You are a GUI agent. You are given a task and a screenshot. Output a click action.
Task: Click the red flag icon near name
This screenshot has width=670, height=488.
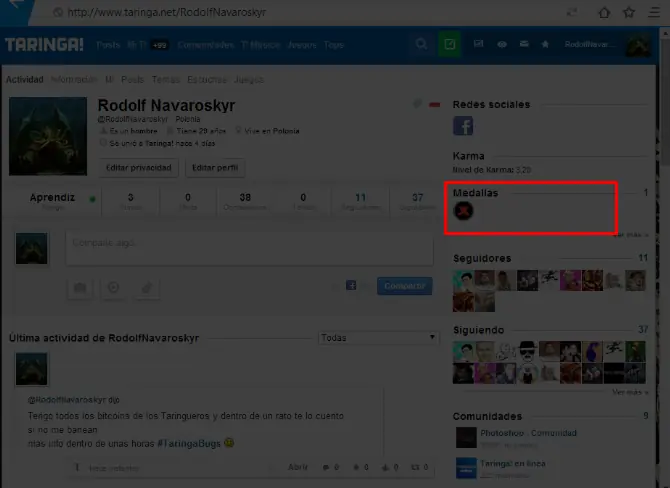pyautogui.click(x=435, y=104)
